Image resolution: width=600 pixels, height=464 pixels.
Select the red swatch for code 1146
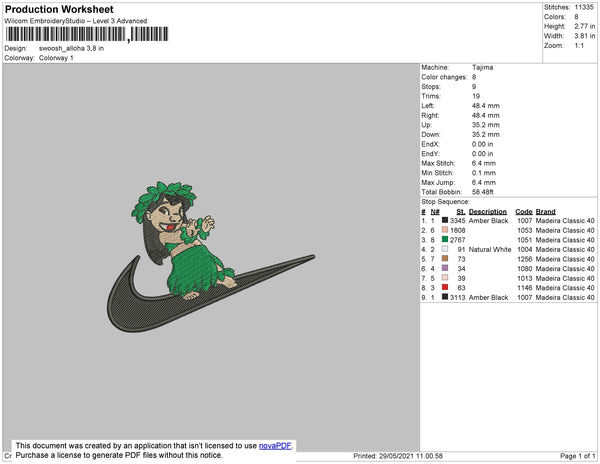[x=445, y=287]
